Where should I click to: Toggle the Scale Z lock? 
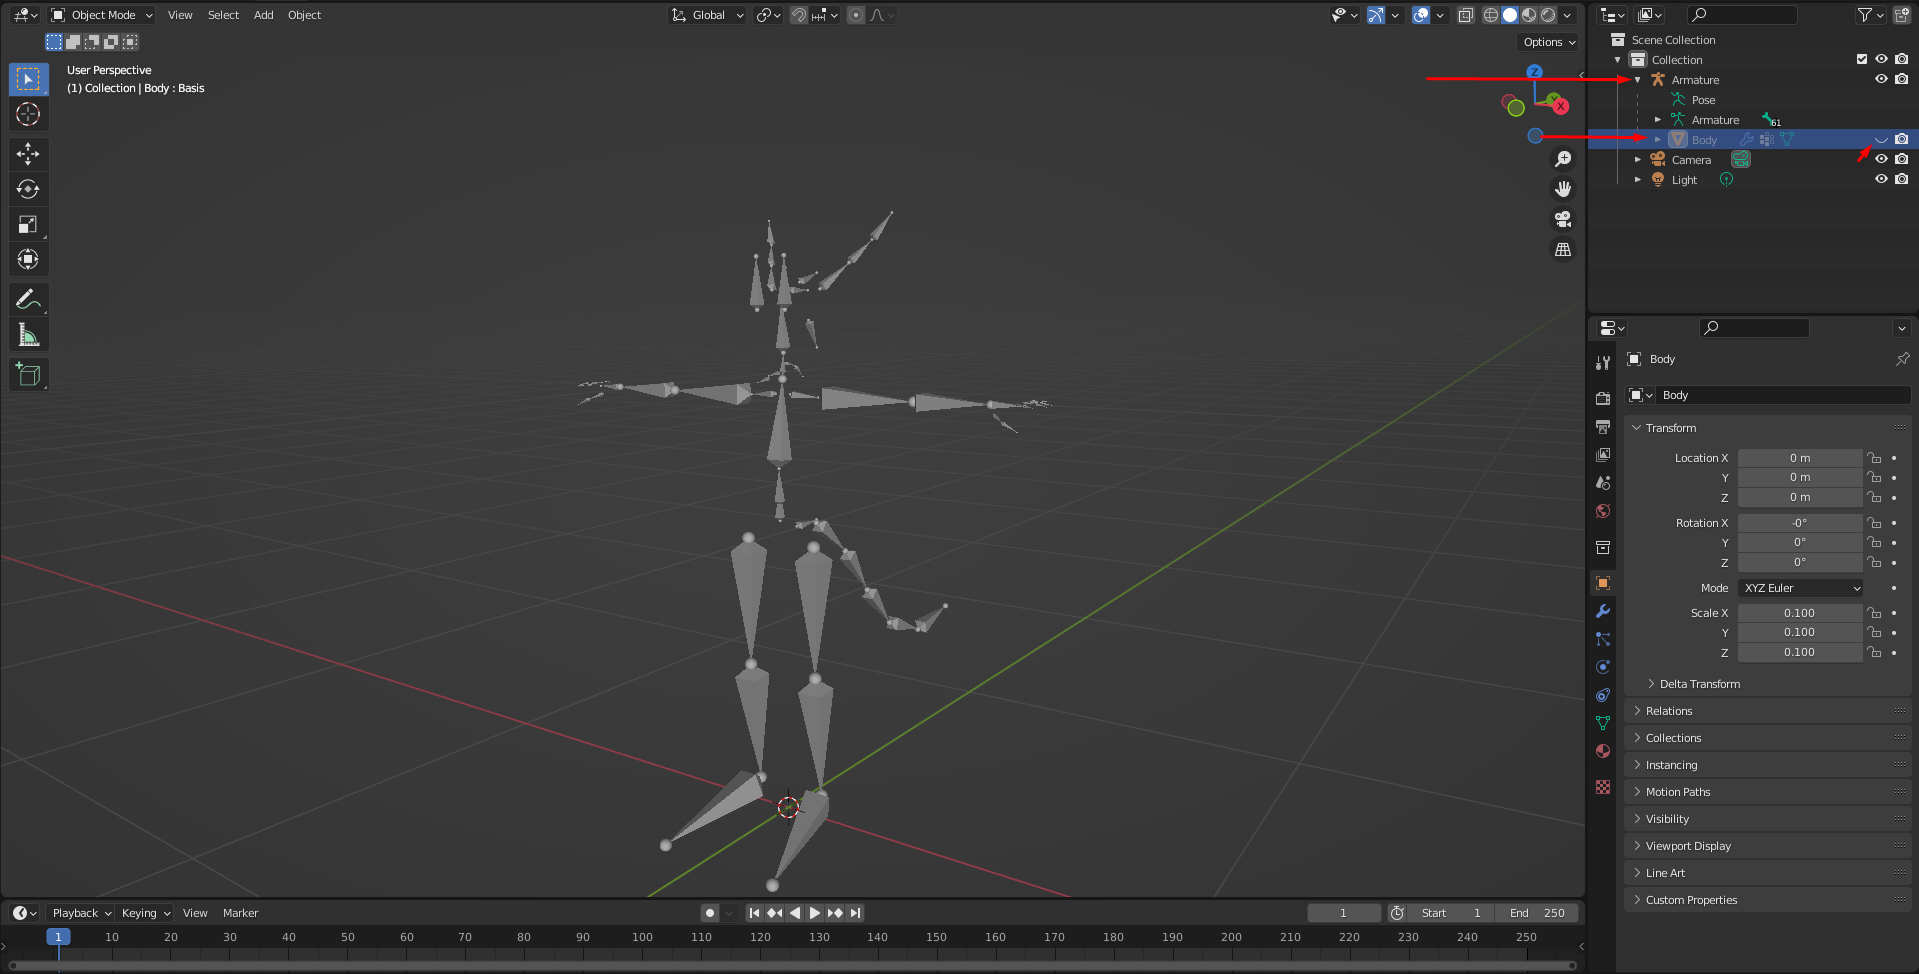point(1875,653)
